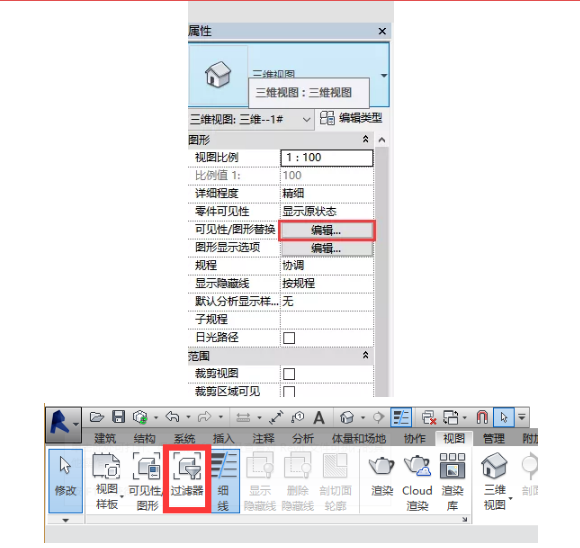The height and width of the screenshot is (548, 580).
Task: Click Remove Hidden Lines (删除隐藏线) icon
Action: pyautogui.click(x=297, y=482)
